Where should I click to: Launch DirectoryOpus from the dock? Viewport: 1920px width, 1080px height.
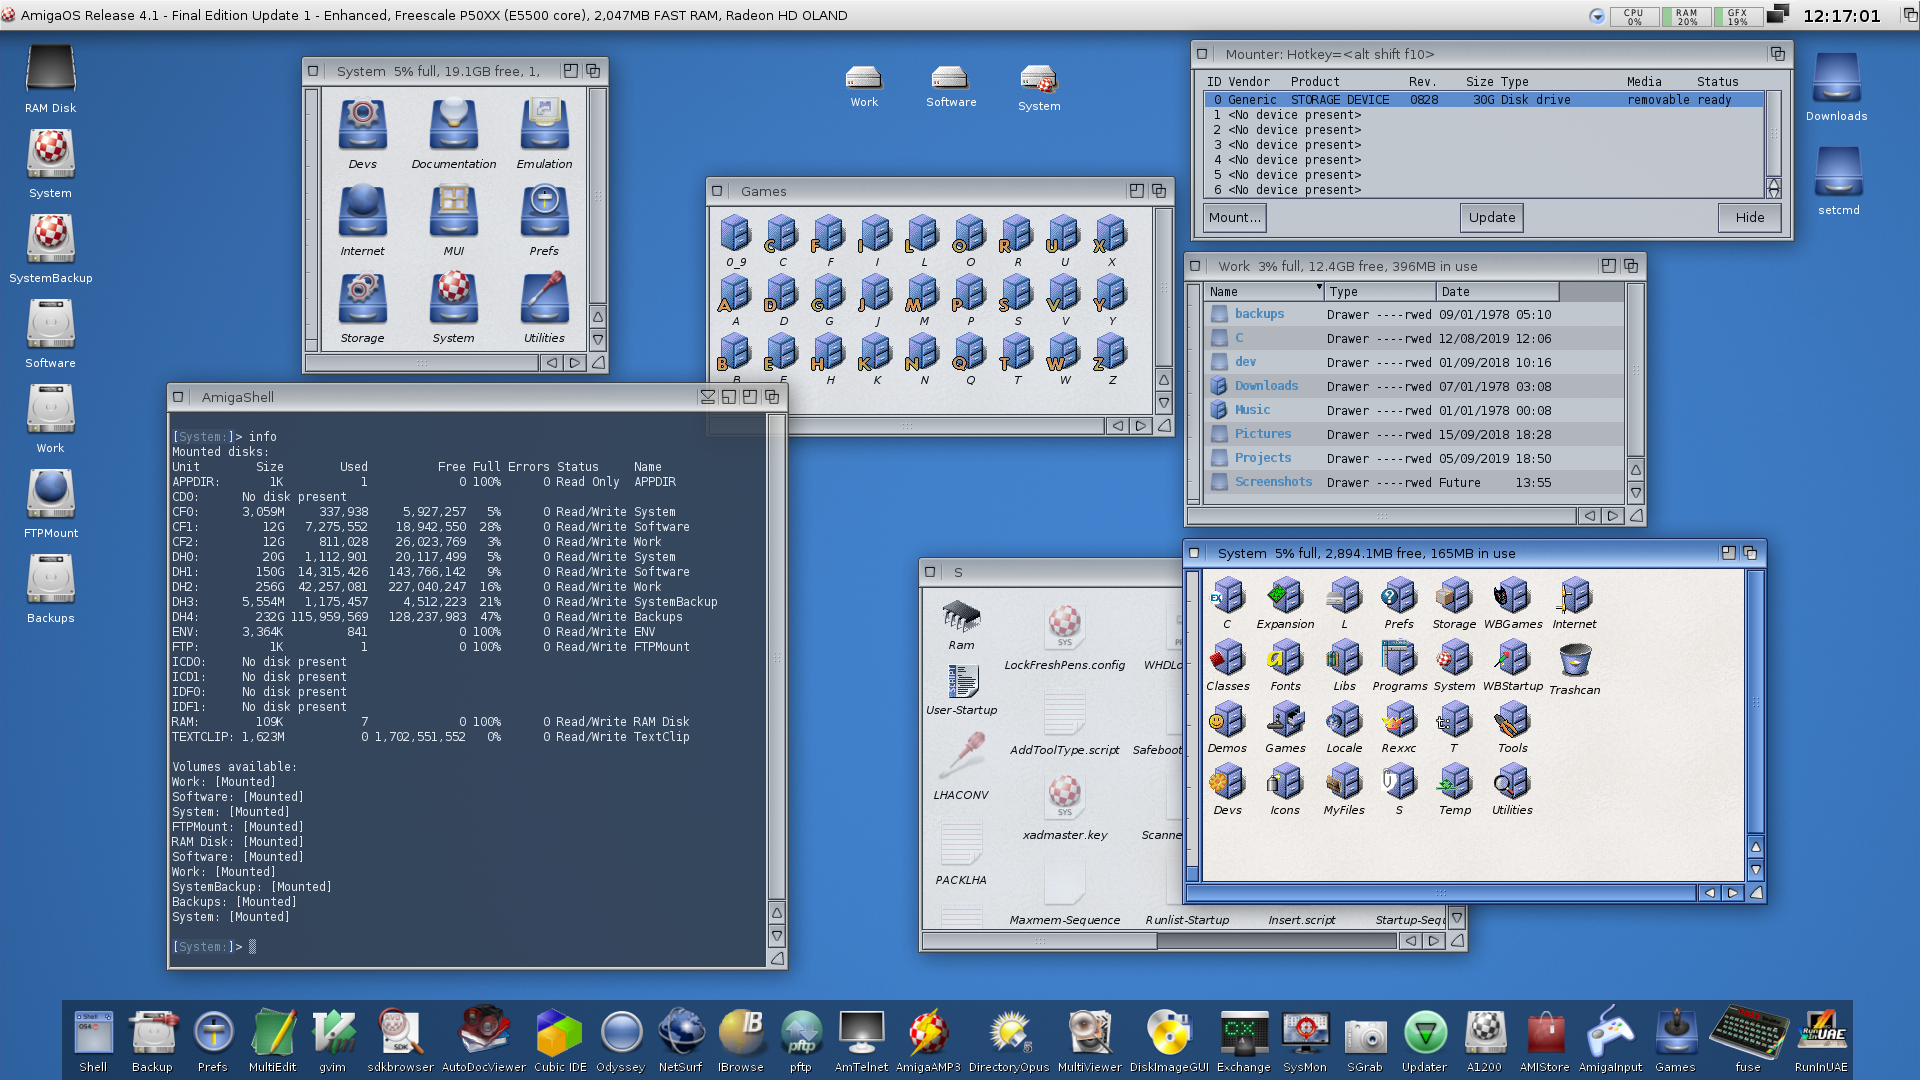click(x=1008, y=1033)
